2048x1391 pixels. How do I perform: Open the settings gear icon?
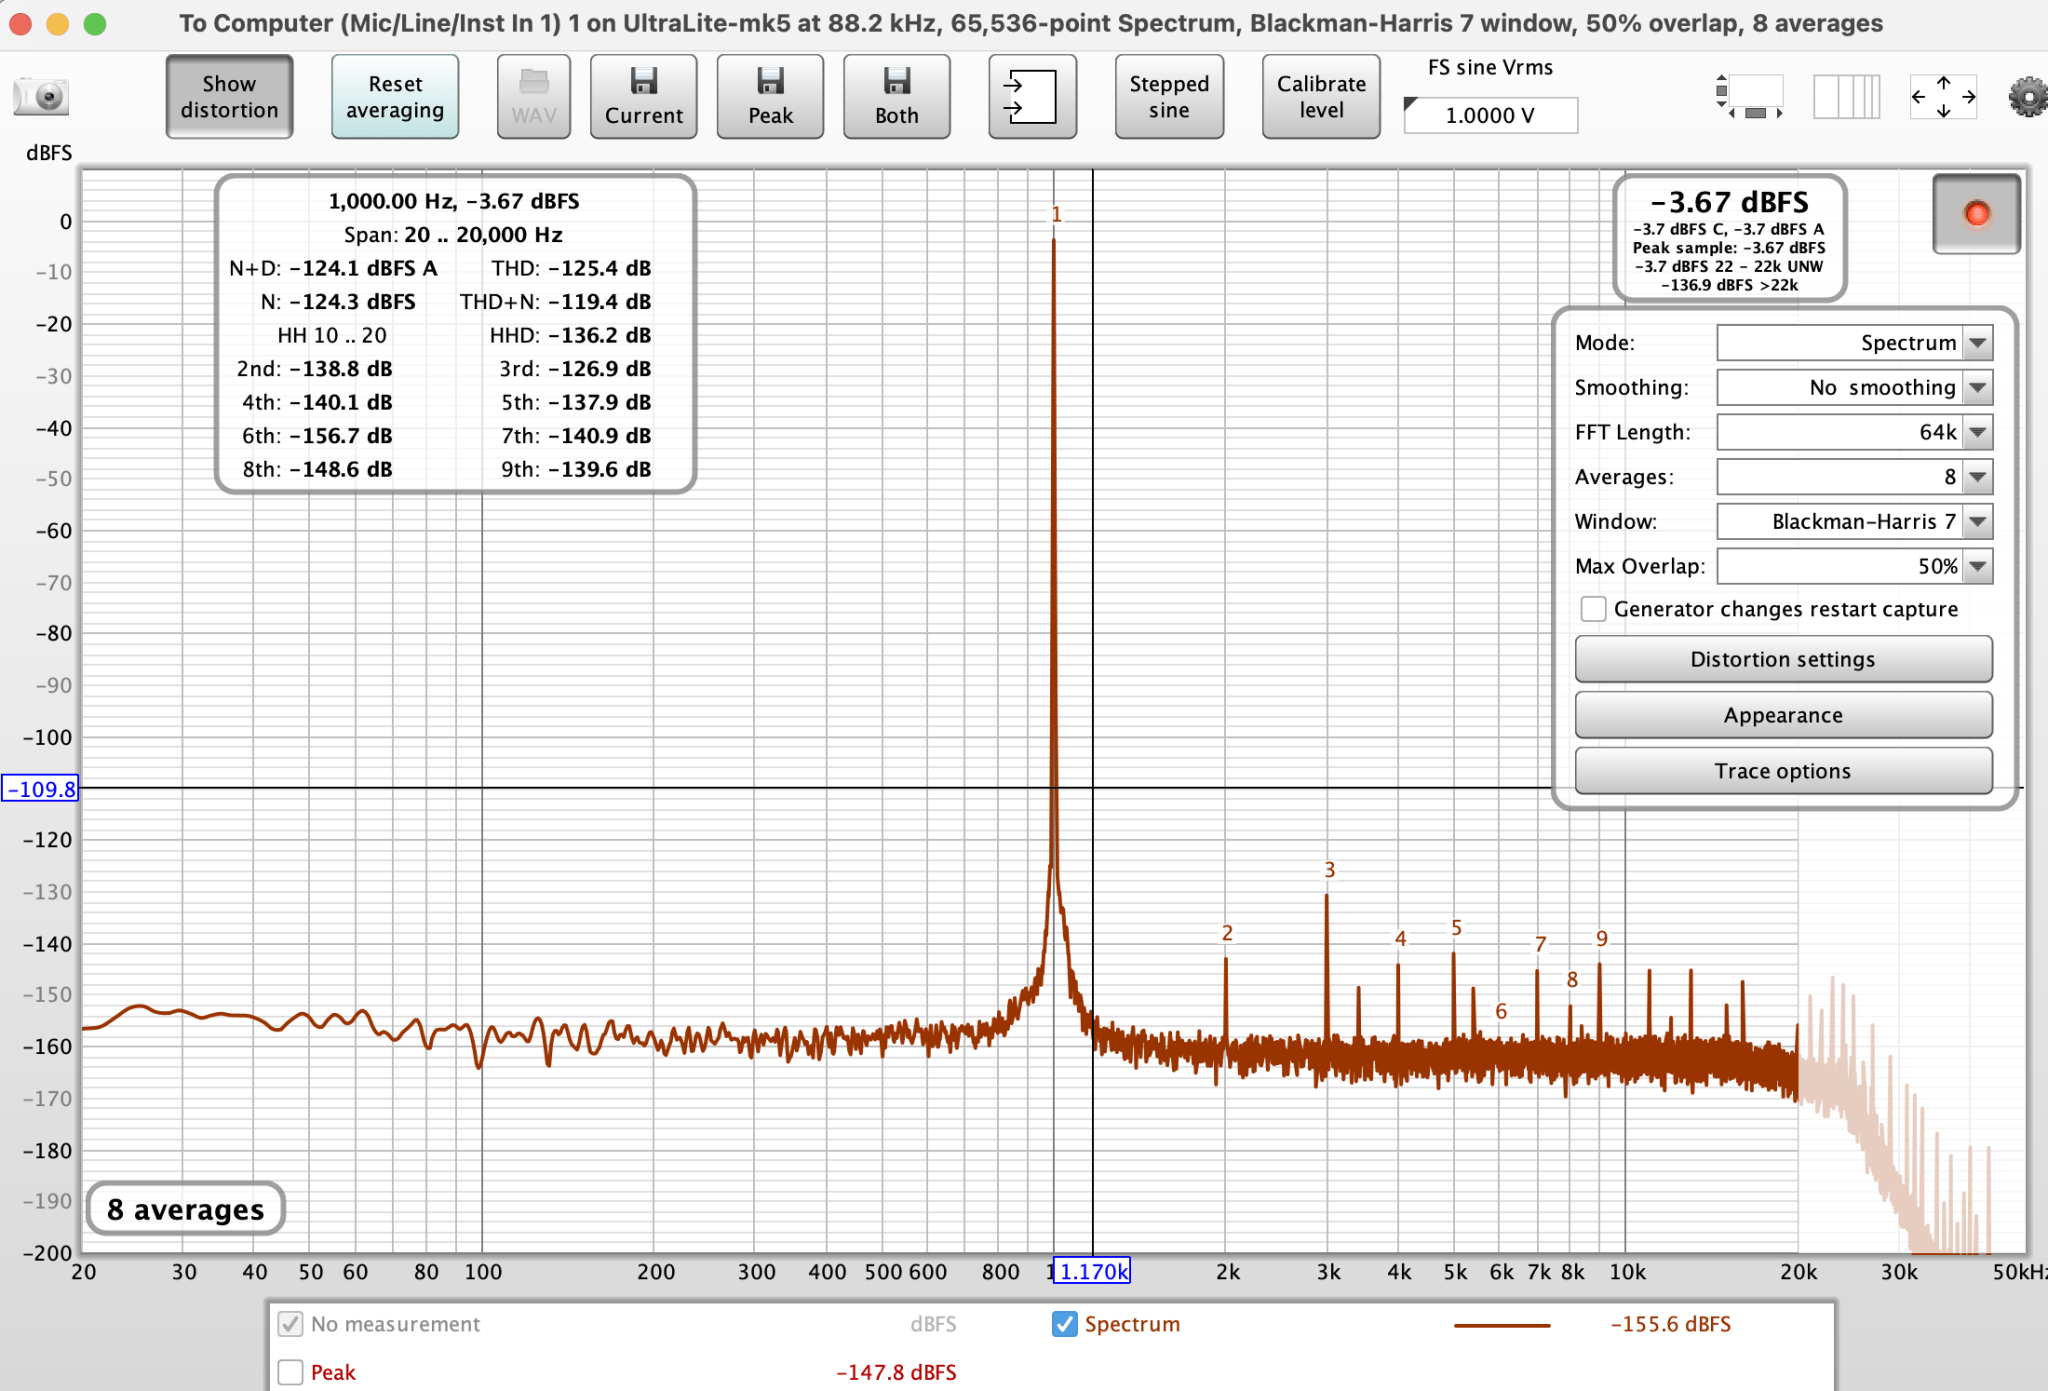[2027, 97]
